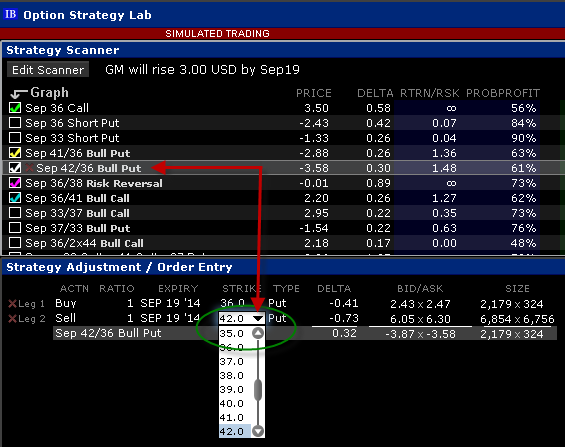565x447 pixels.
Task: Sort scanner by DELTA column header
Action: click(375, 93)
